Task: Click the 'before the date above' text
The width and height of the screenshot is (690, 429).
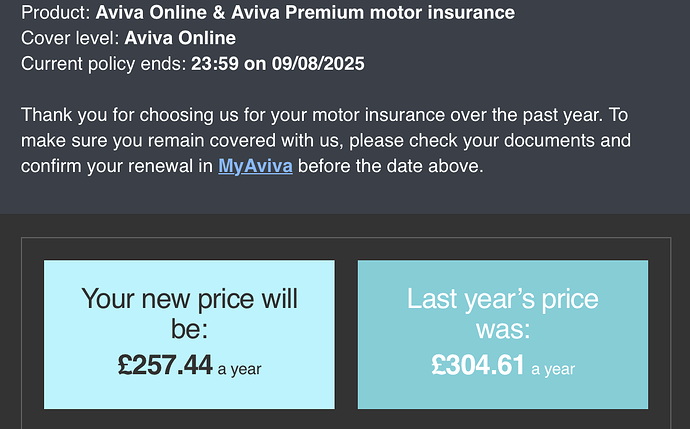Action: [390, 166]
